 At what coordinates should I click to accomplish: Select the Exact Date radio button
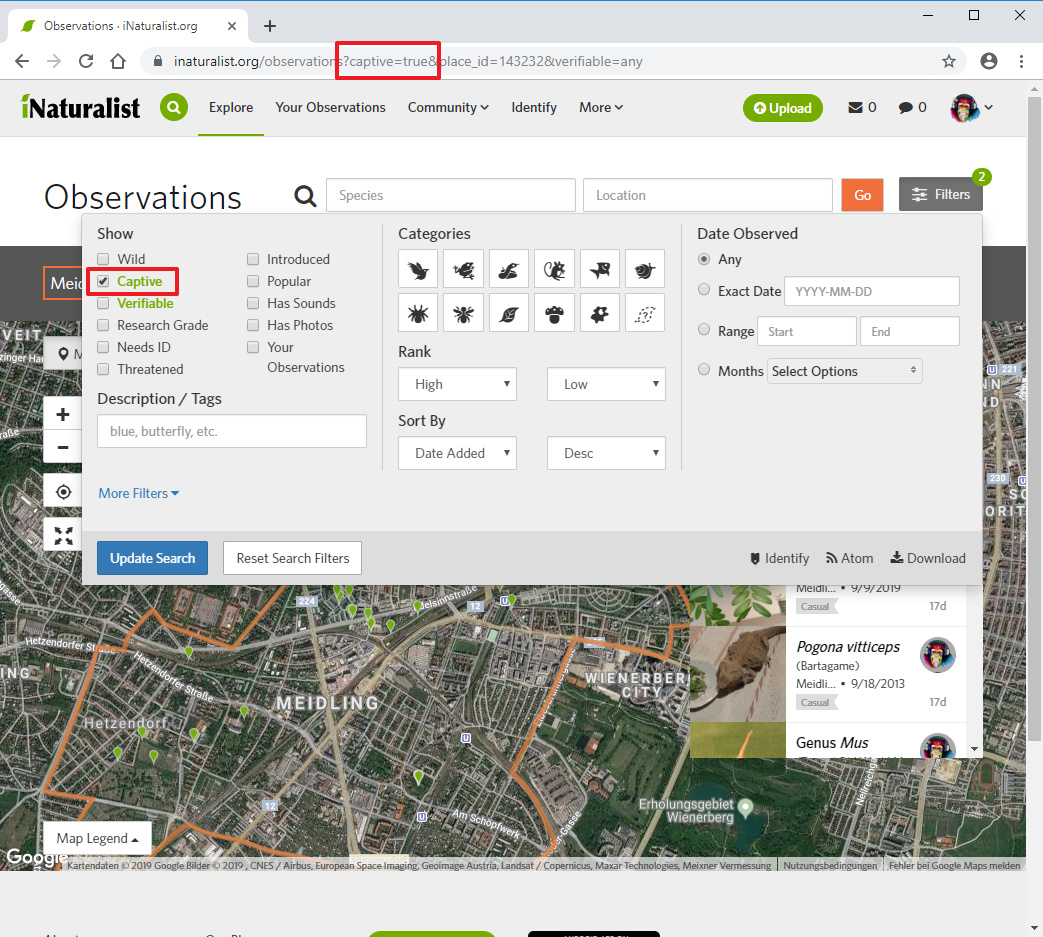(704, 289)
